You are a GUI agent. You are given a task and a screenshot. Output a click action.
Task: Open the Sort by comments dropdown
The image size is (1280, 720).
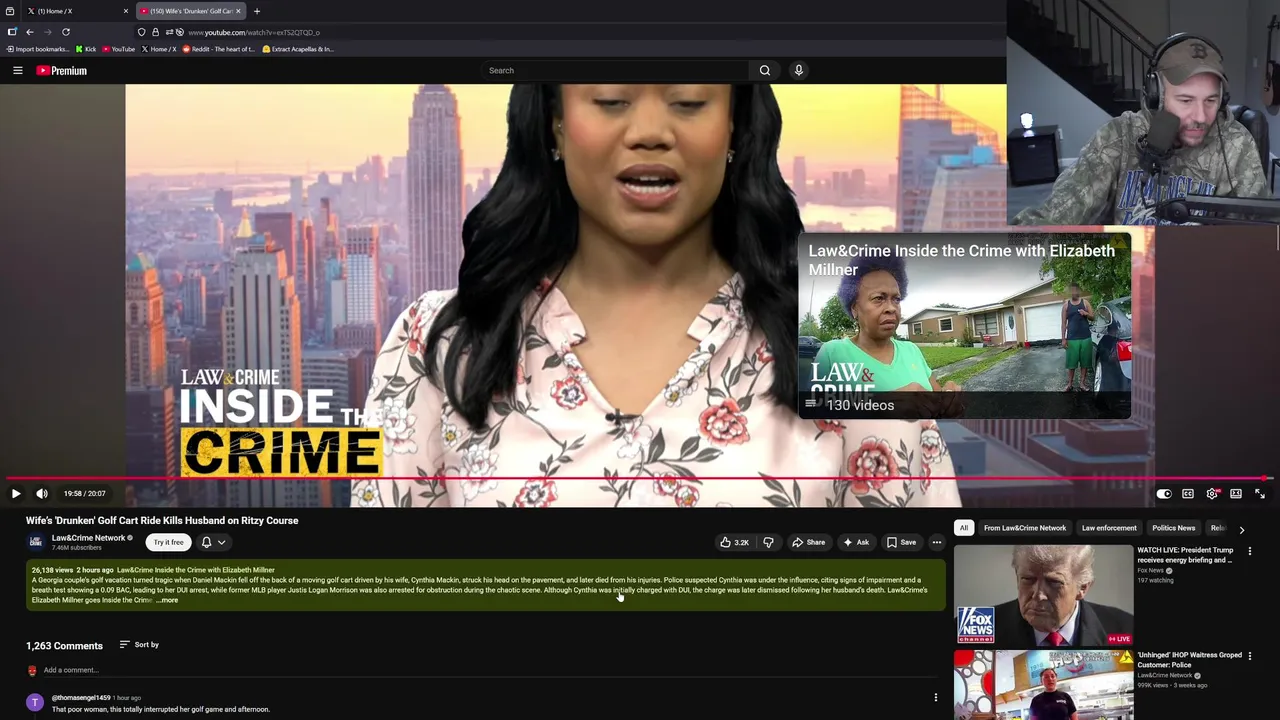point(139,645)
